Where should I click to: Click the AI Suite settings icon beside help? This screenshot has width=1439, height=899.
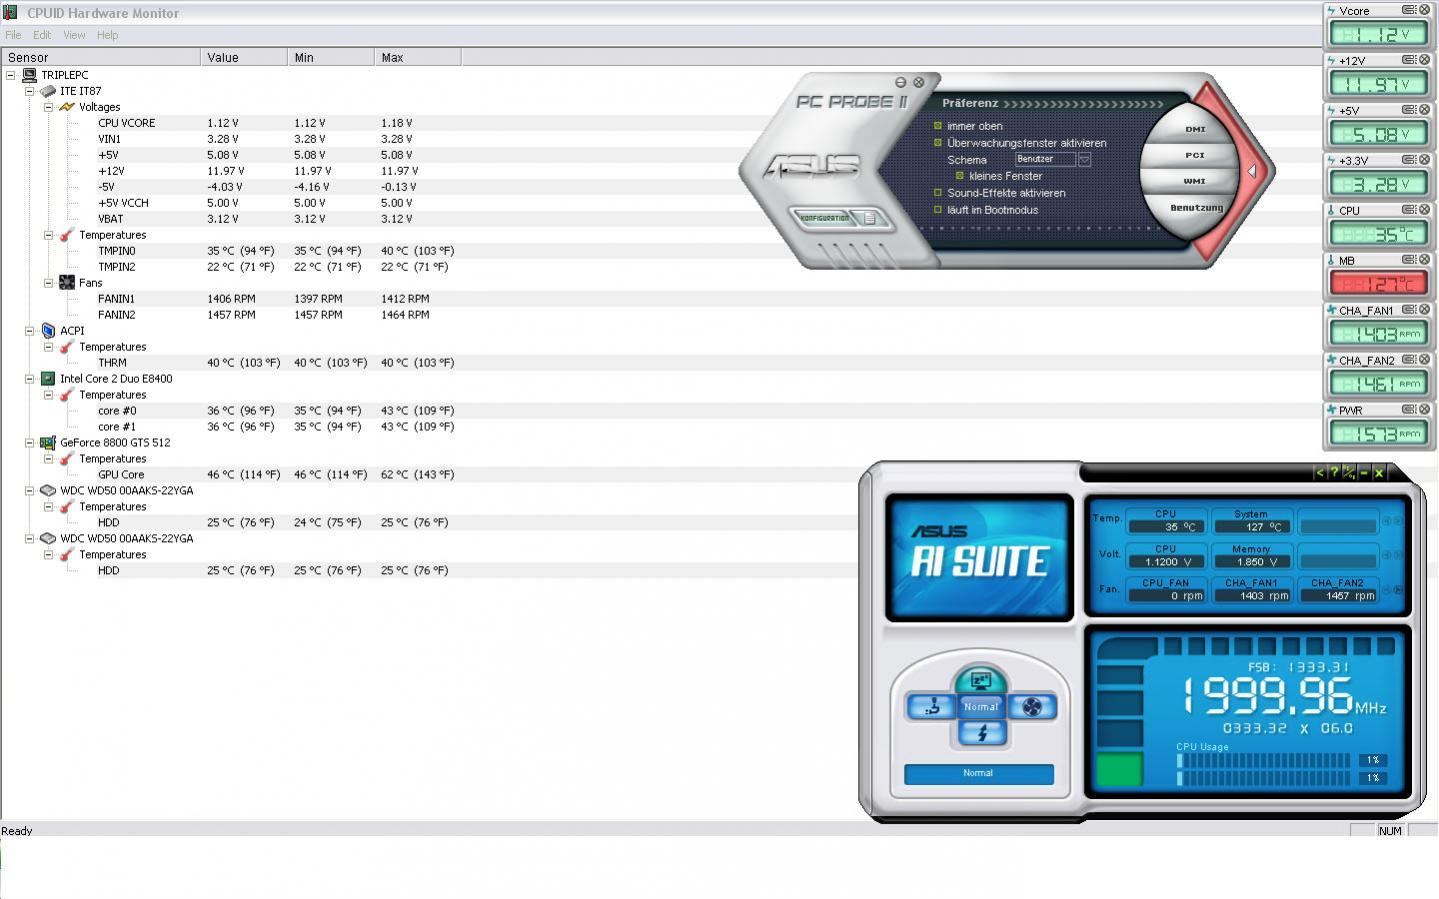(1349, 472)
